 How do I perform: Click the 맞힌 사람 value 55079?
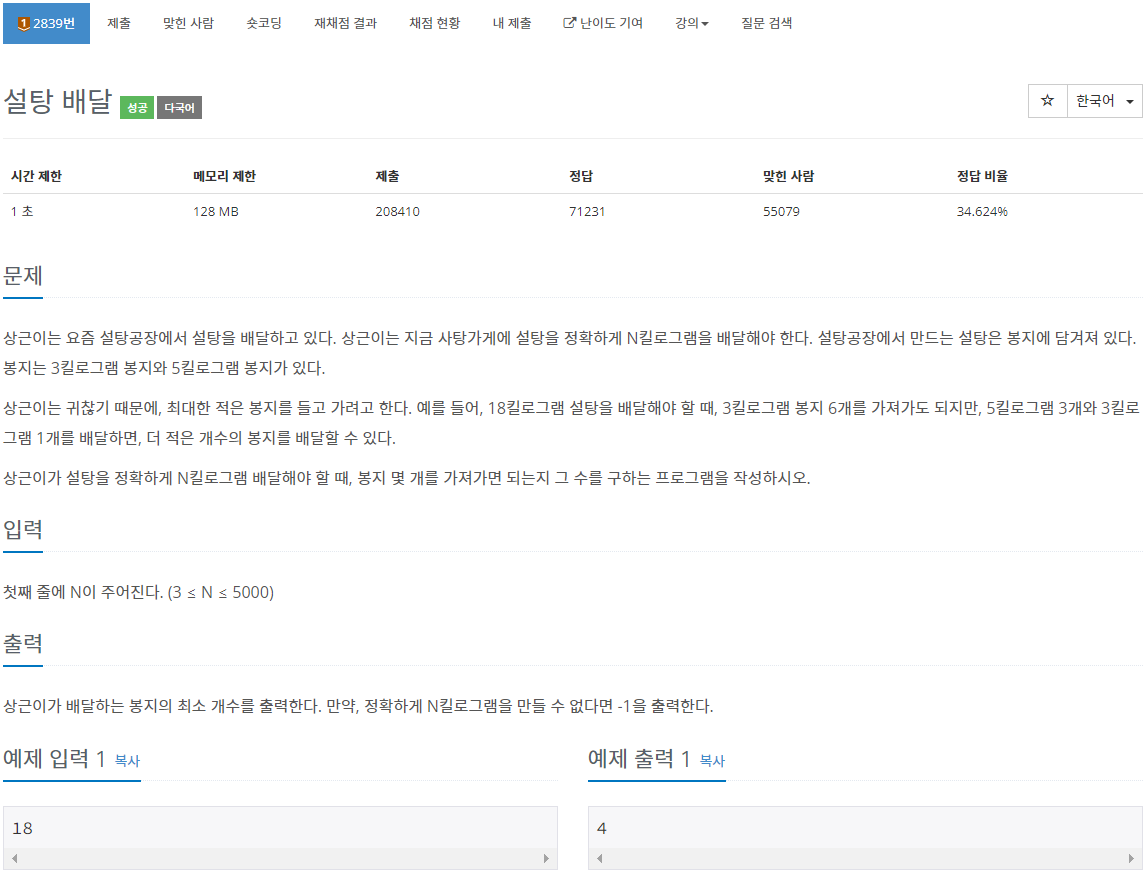pos(781,212)
